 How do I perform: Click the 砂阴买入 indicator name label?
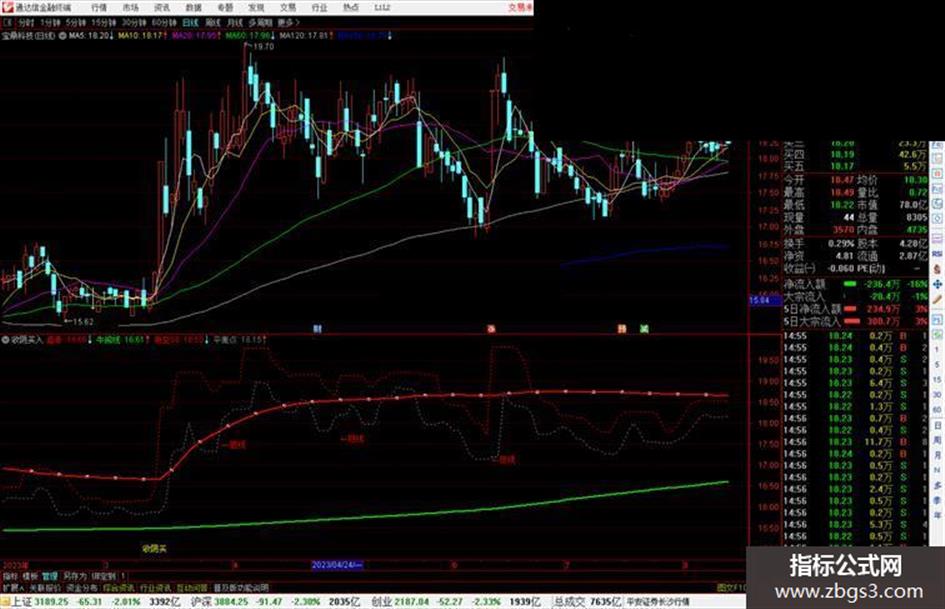click(27, 340)
